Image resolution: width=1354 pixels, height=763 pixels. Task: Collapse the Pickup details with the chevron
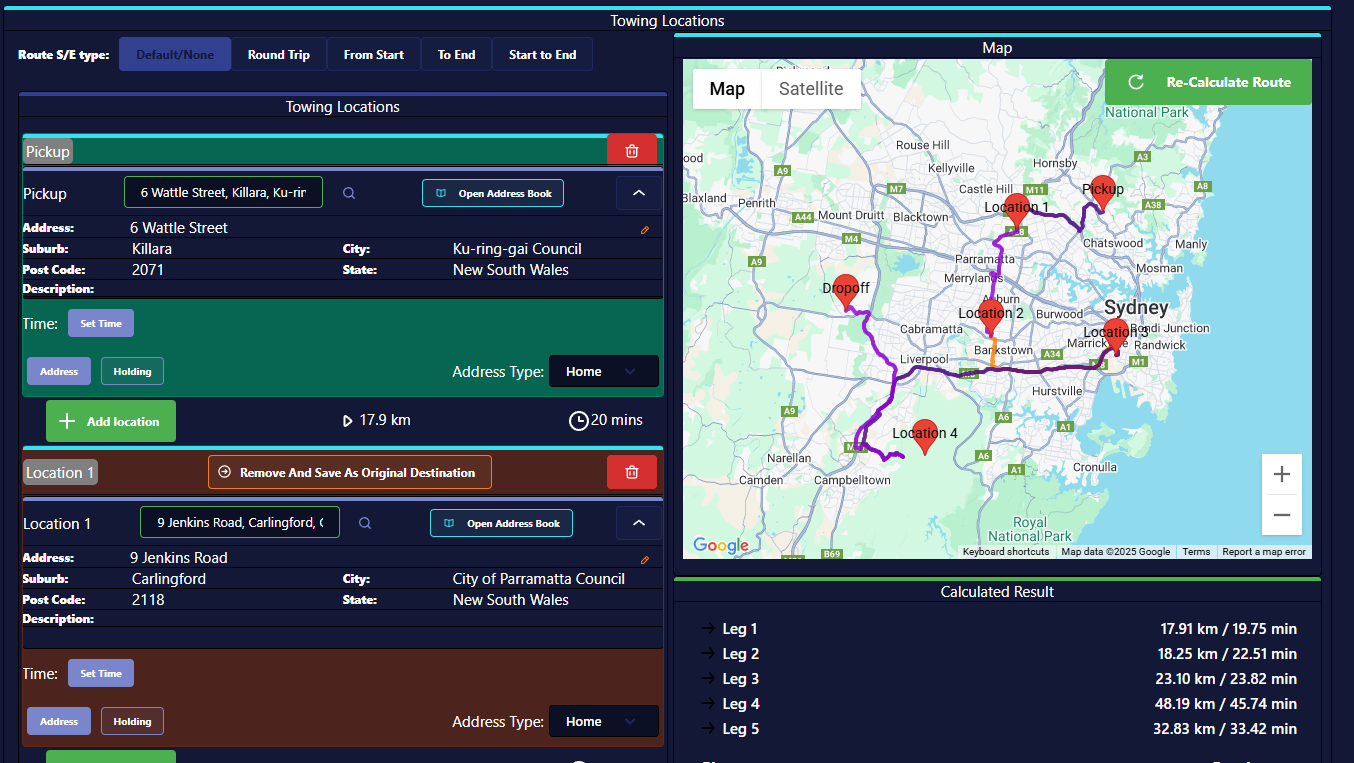[x=638, y=192]
